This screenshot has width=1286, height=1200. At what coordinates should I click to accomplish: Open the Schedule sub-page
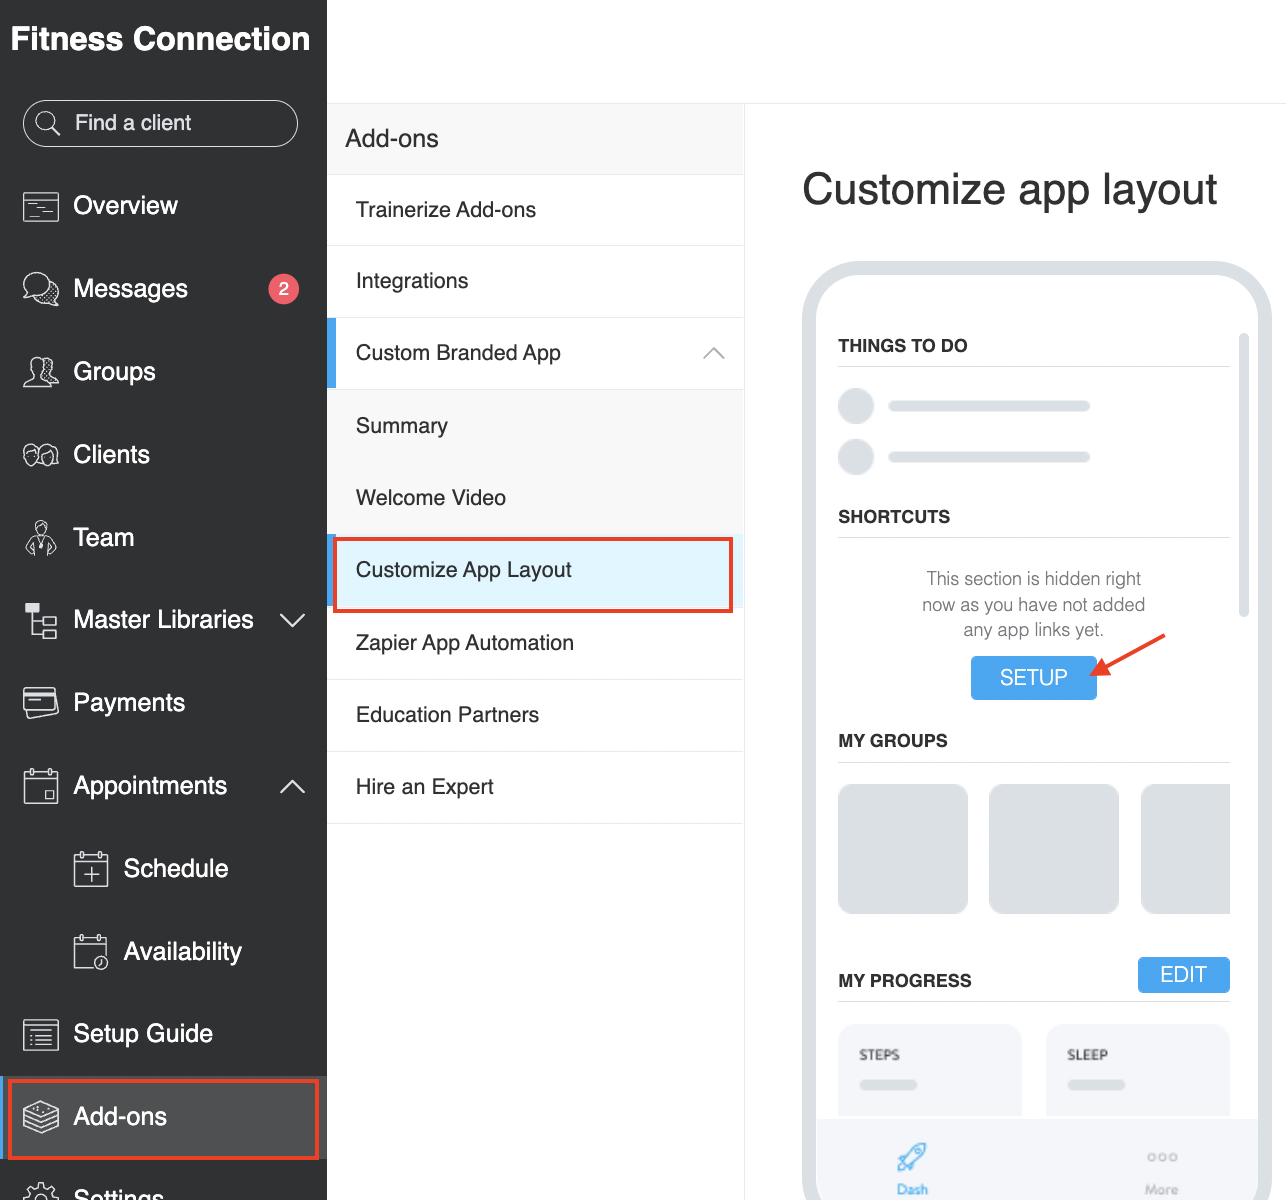point(176,869)
